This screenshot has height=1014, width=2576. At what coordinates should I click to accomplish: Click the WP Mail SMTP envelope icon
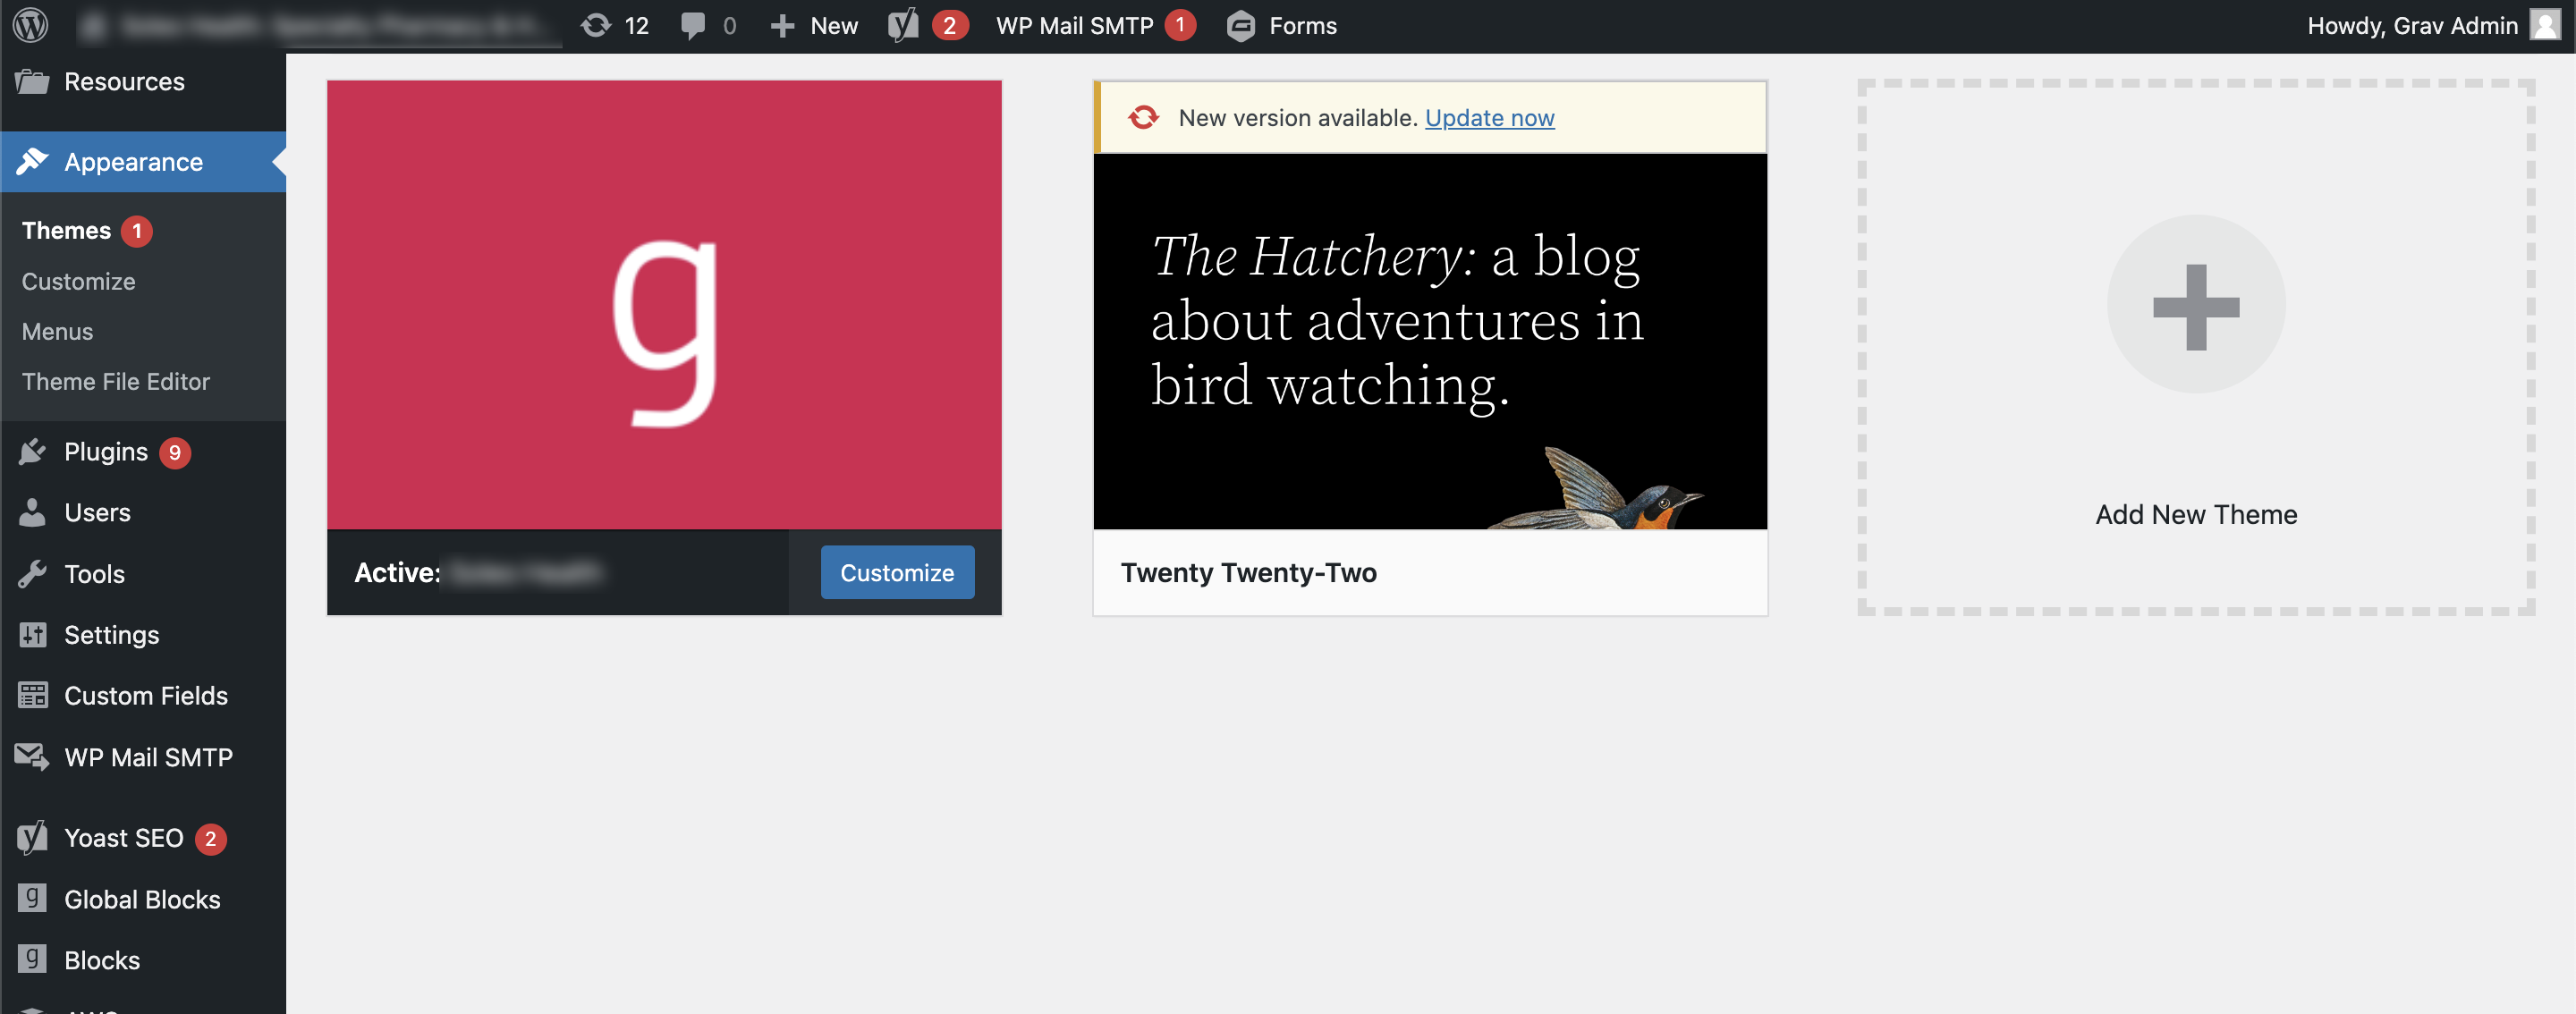(x=32, y=757)
